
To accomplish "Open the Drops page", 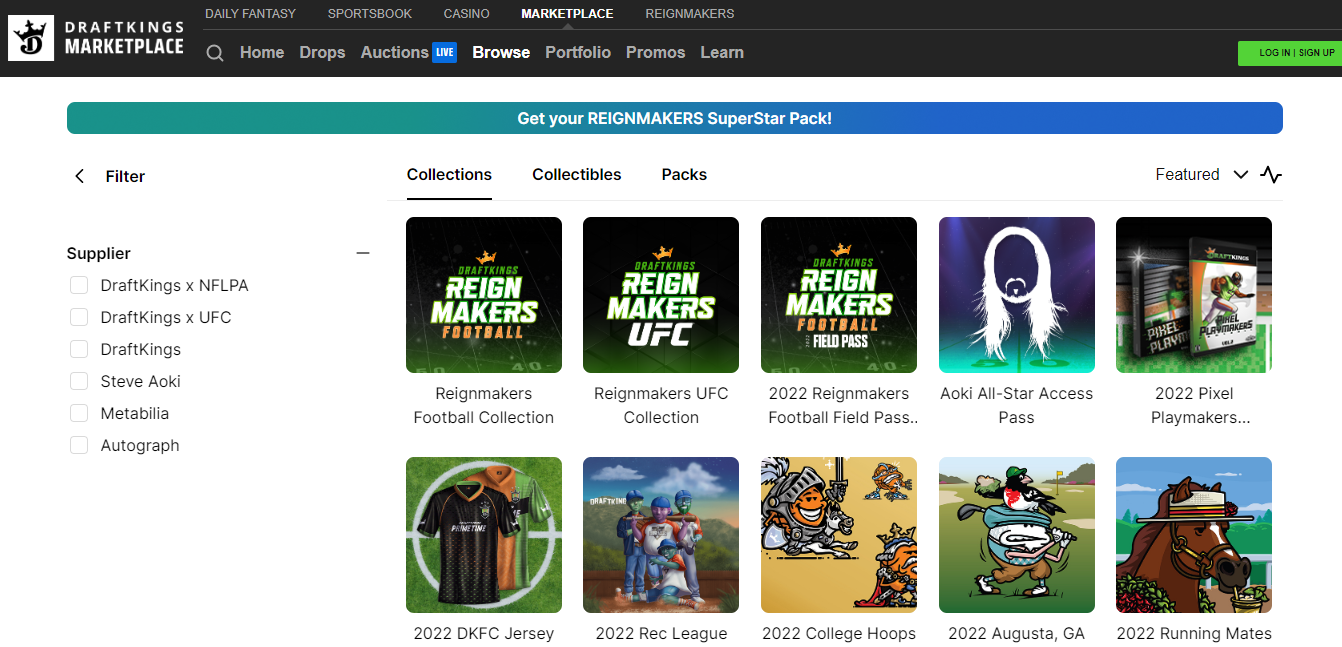I will pos(322,53).
